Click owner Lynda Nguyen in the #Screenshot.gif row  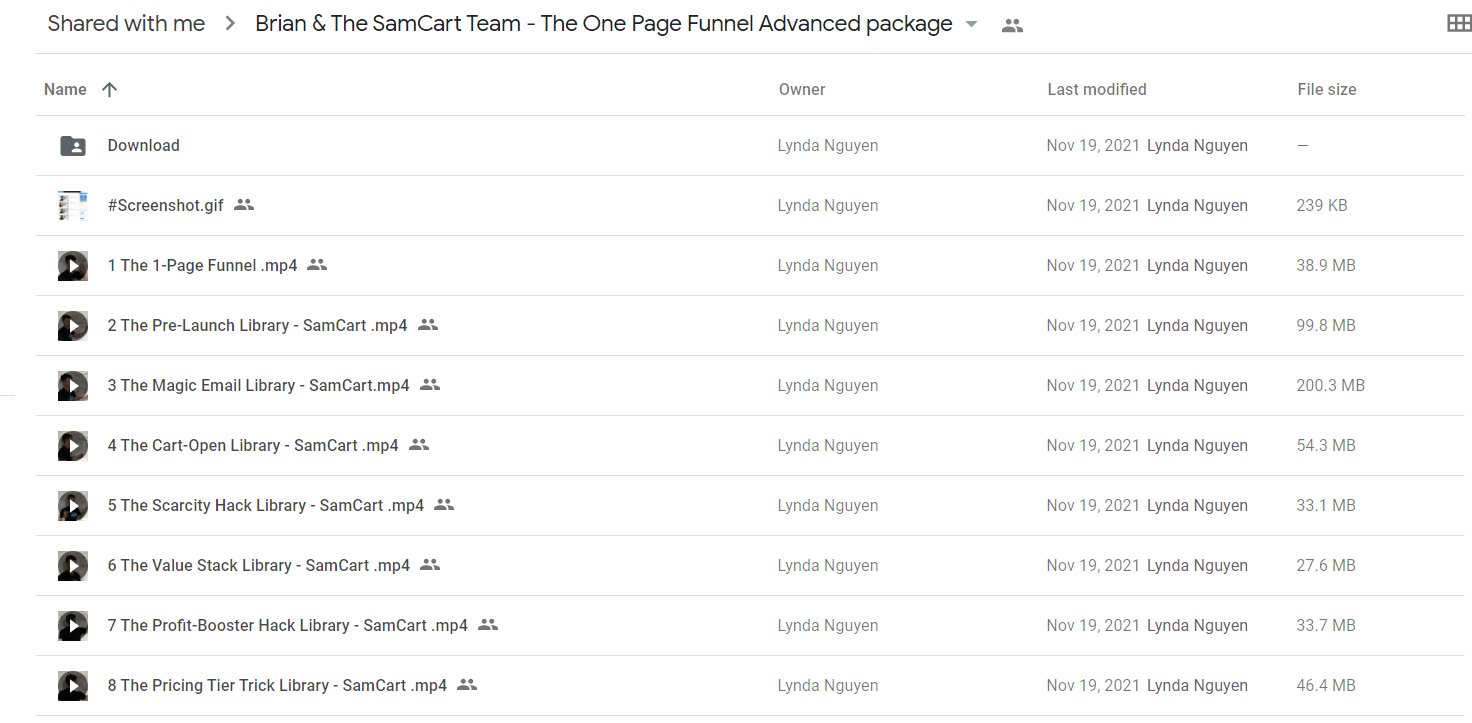(828, 205)
